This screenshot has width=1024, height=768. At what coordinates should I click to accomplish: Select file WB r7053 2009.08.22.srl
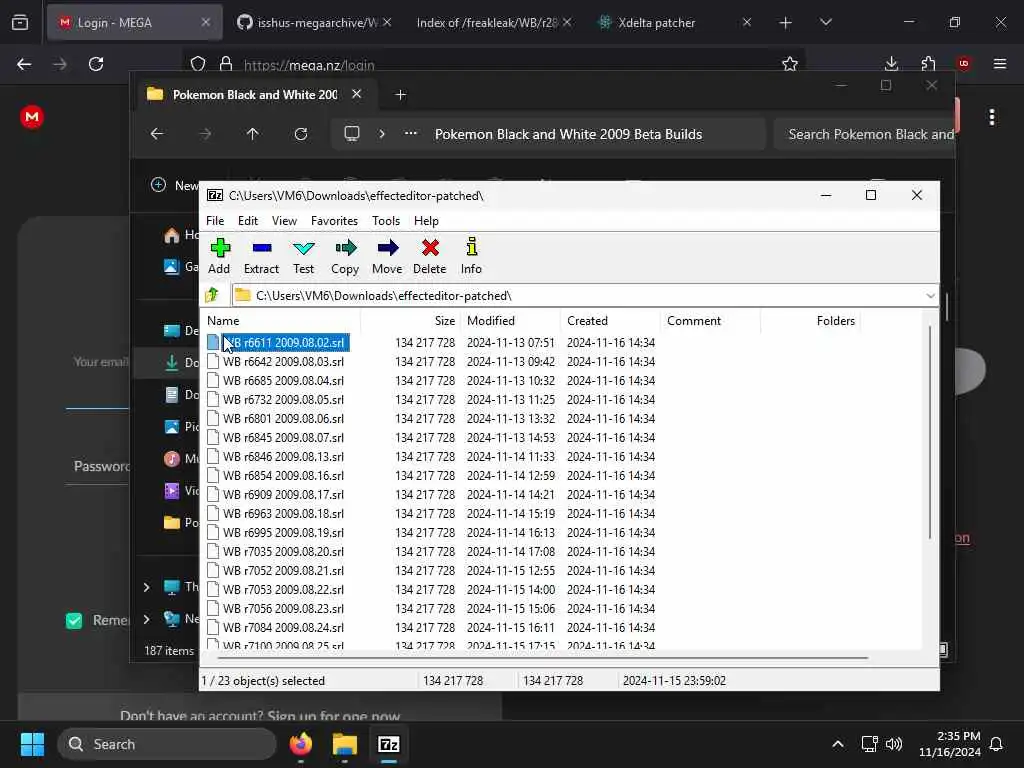point(283,589)
